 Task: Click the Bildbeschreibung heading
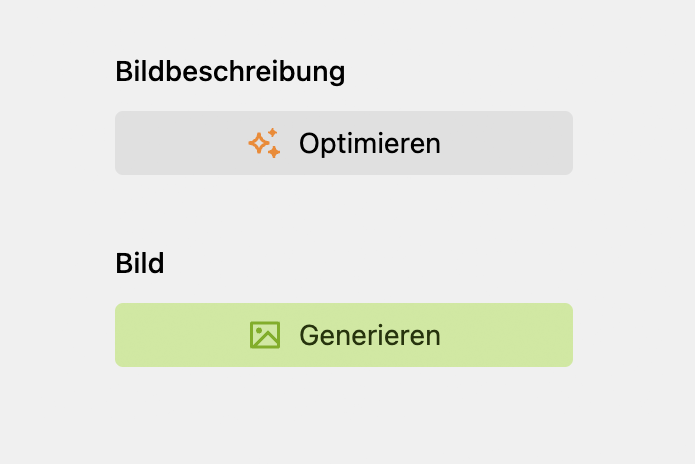click(x=230, y=72)
